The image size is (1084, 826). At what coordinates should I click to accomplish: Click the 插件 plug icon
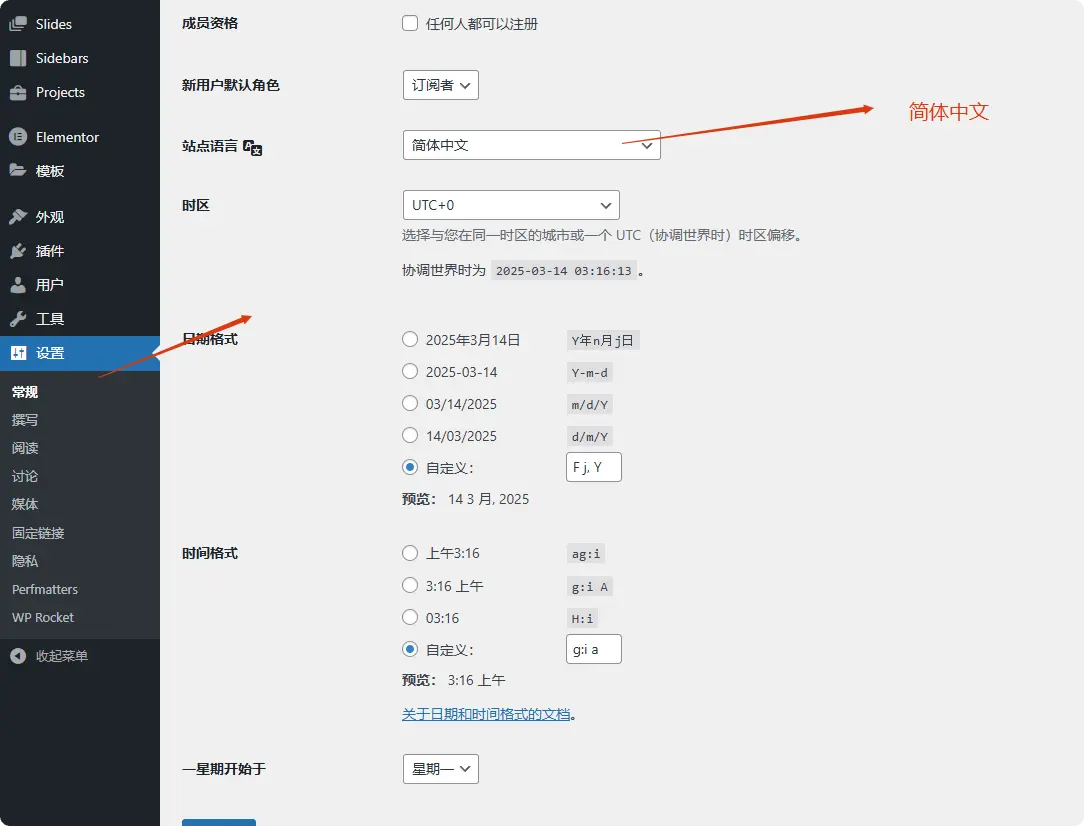tap(18, 251)
